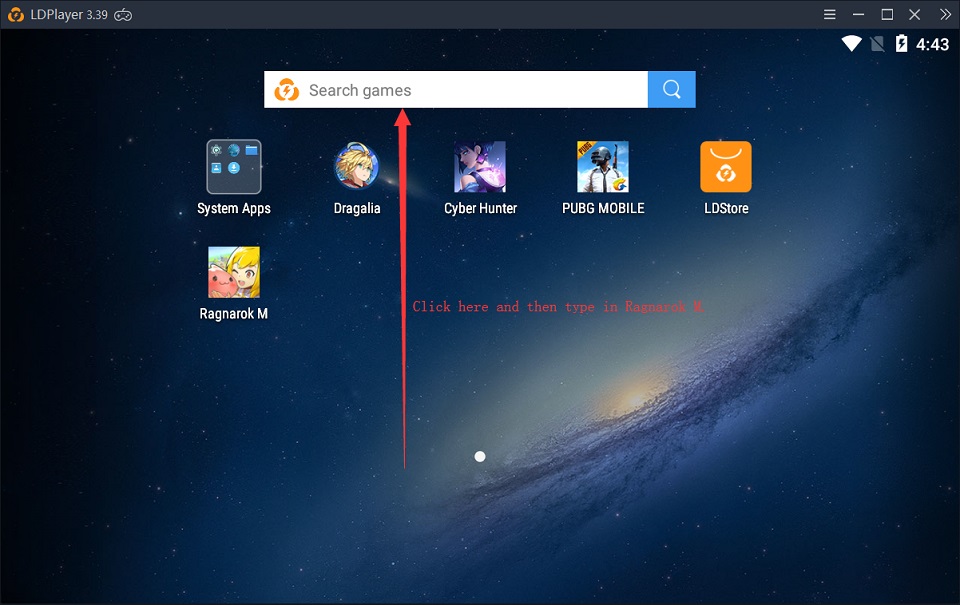The height and width of the screenshot is (605, 960).
Task: Click the home screen page indicator dot
Action: pos(480,456)
